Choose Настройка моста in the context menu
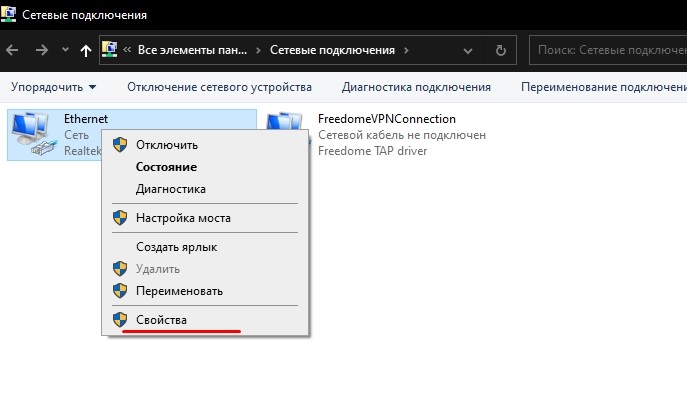 click(x=205, y=218)
